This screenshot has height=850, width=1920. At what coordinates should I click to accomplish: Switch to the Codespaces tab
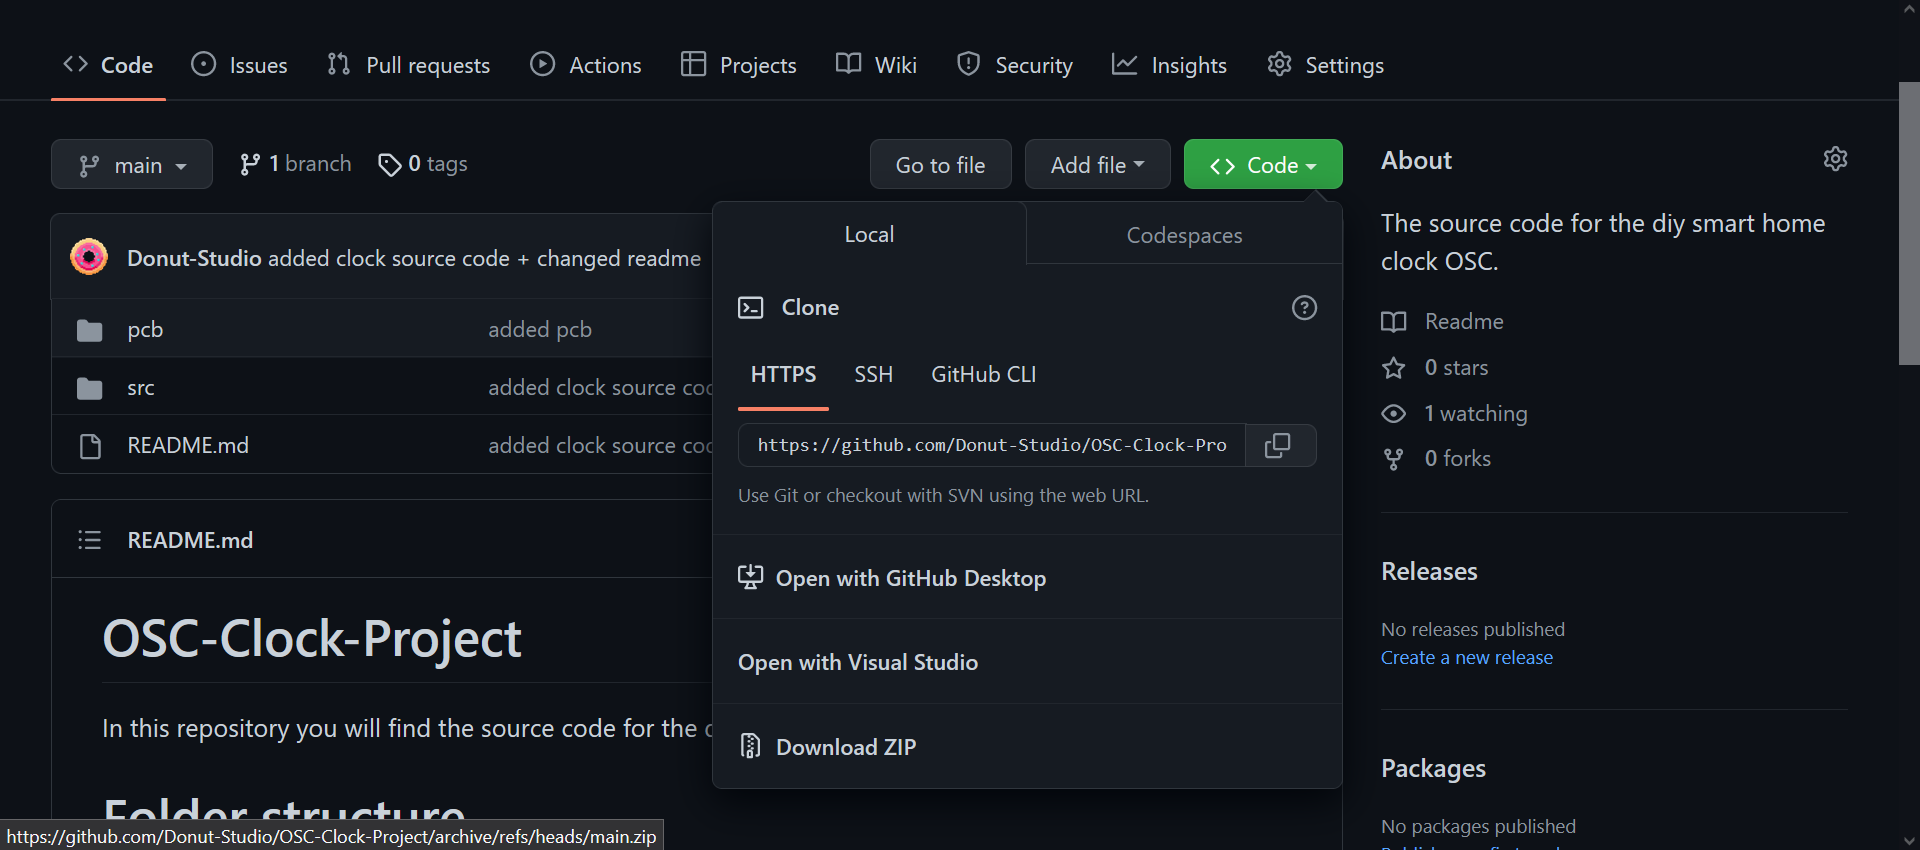pyautogui.click(x=1184, y=235)
